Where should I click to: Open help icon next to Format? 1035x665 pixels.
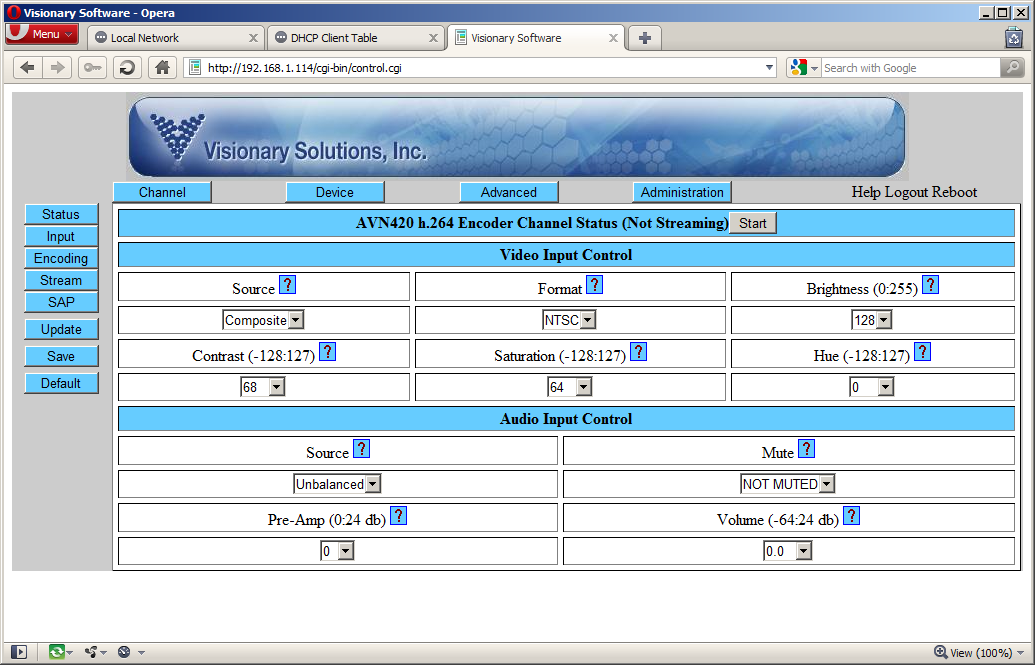[594, 285]
